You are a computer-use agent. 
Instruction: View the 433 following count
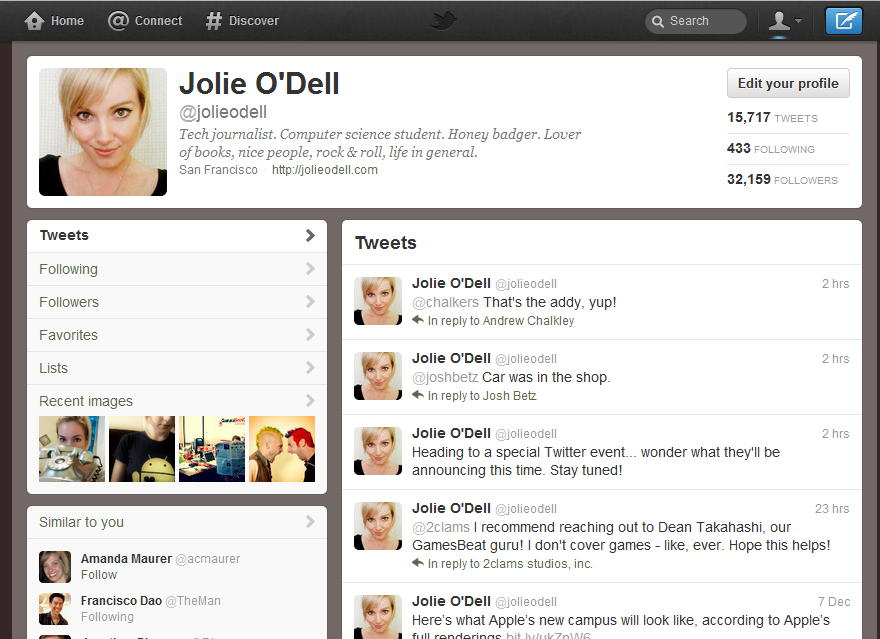tap(771, 148)
